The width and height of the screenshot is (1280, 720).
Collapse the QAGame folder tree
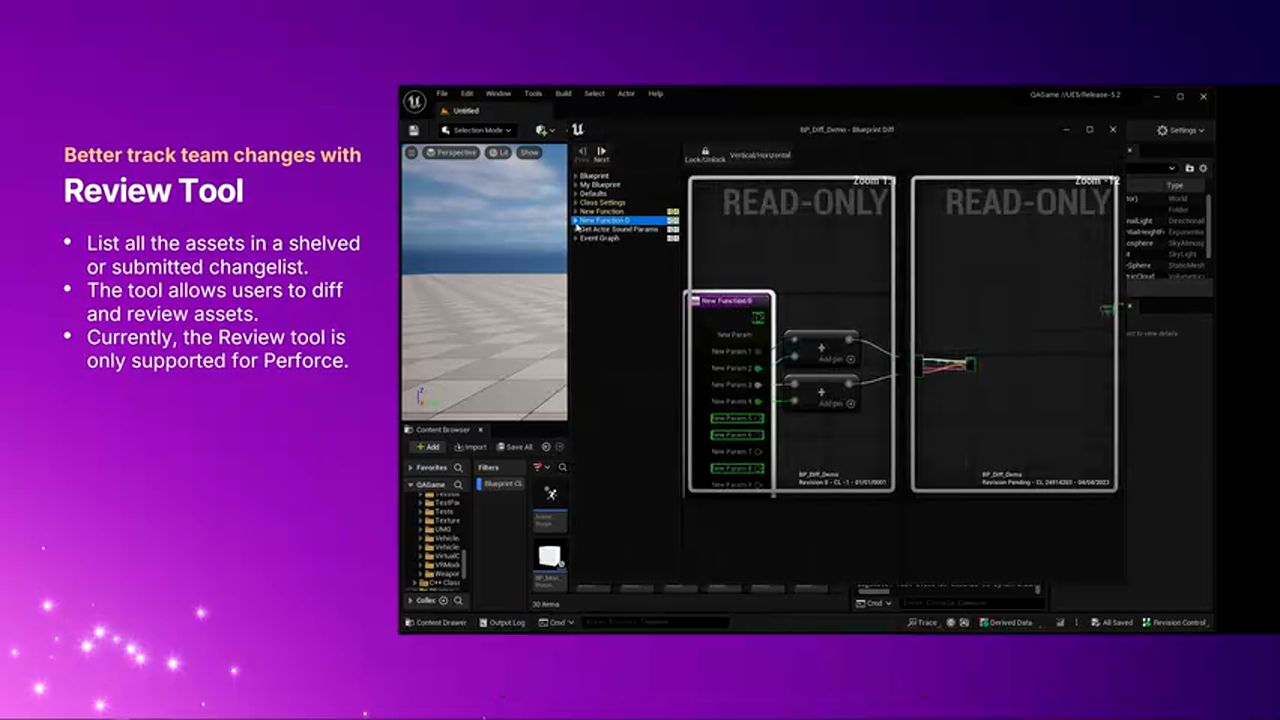tap(410, 485)
